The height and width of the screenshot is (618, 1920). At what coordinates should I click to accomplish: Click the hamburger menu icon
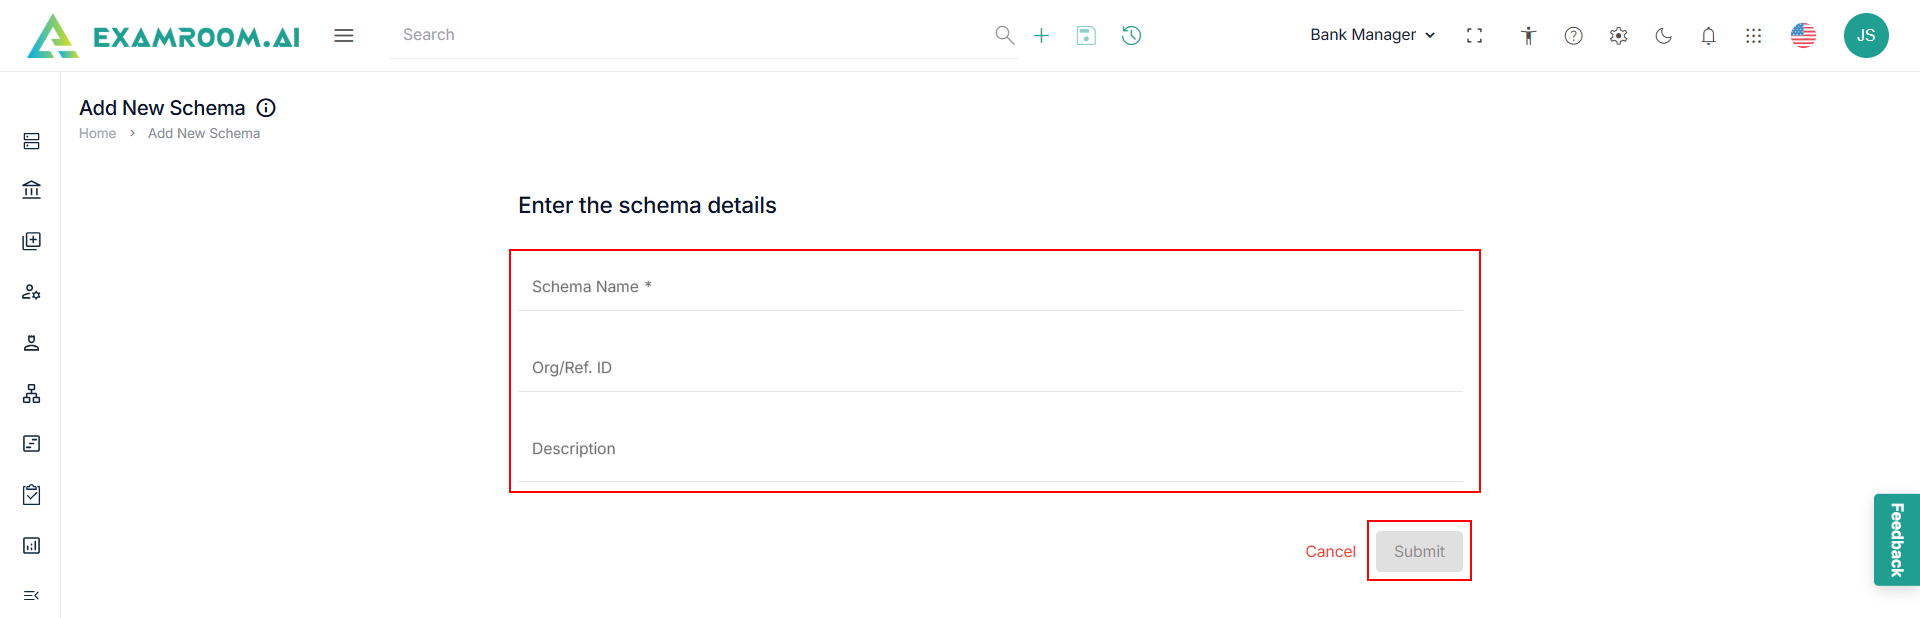click(344, 36)
